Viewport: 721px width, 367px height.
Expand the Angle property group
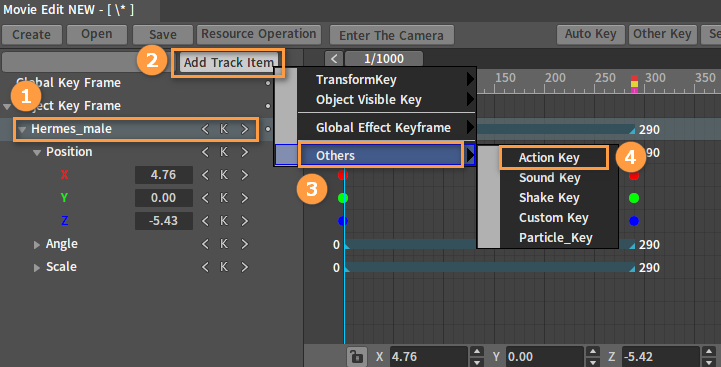click(37, 245)
